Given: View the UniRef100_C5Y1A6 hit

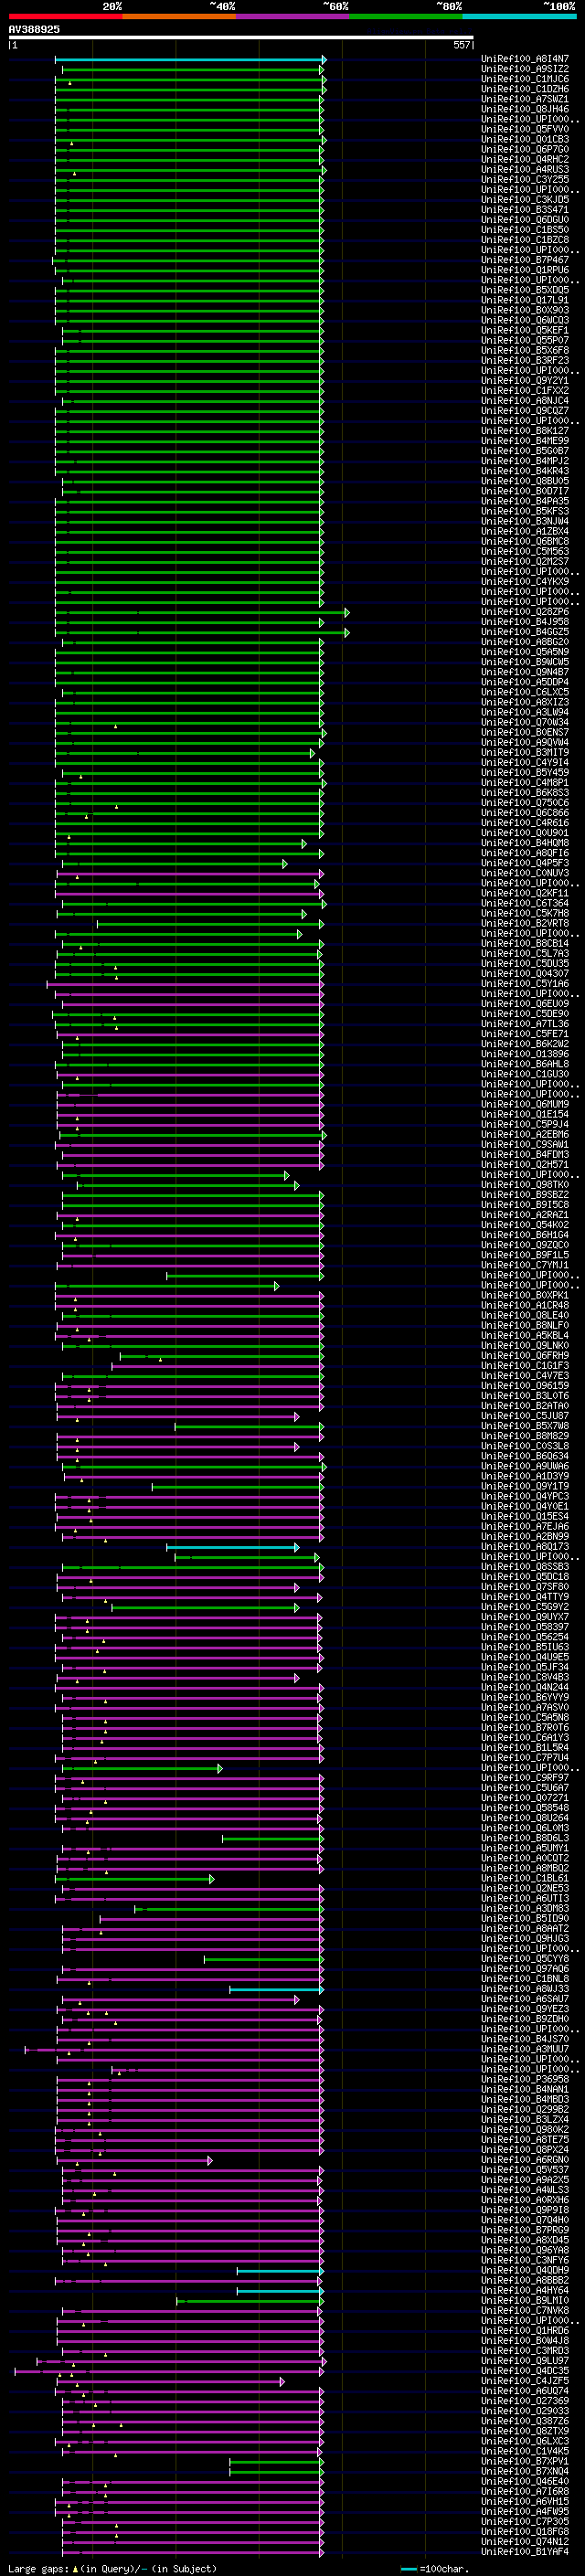Looking at the screenshot, I should (x=525, y=984).
